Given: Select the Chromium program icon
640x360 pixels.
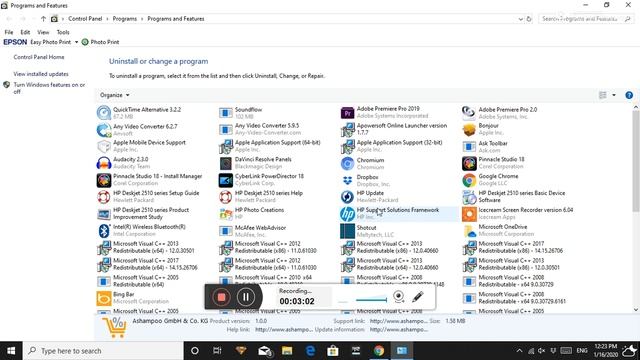Looking at the screenshot, I should pos(347,163).
